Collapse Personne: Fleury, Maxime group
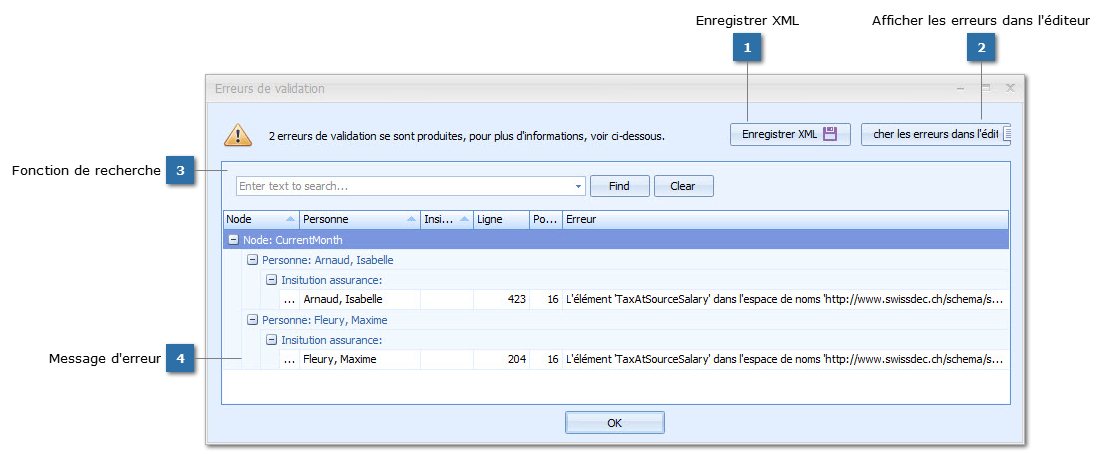The width and height of the screenshot is (1106, 454). click(x=253, y=320)
